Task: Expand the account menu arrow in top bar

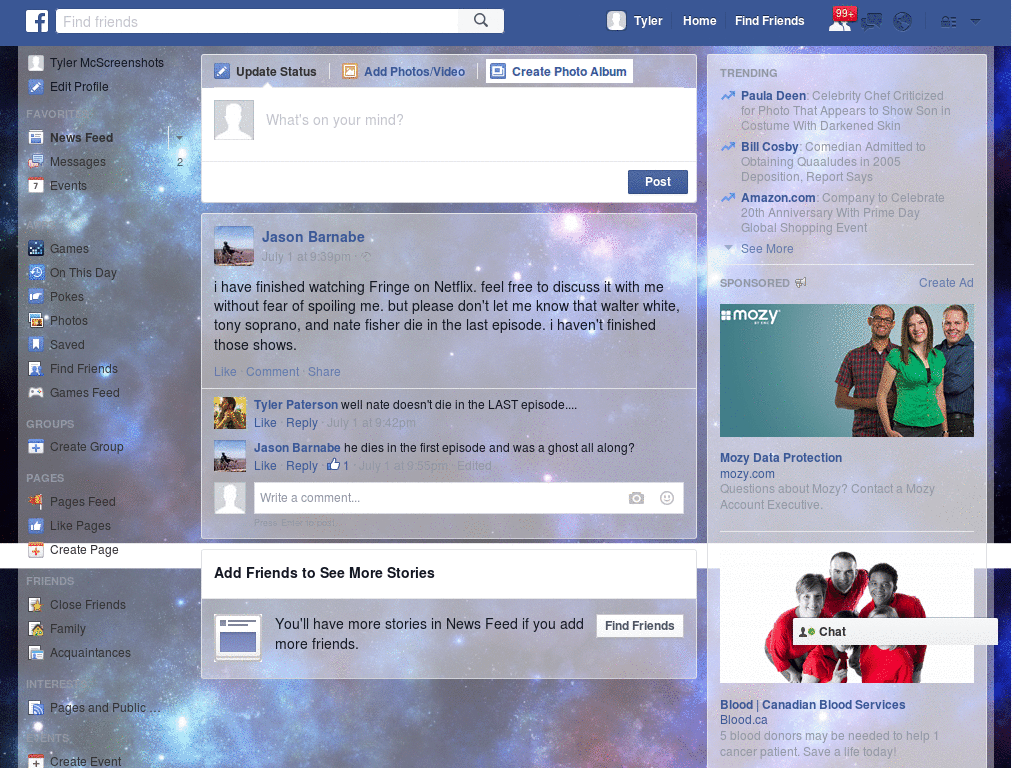Action: 975,22
